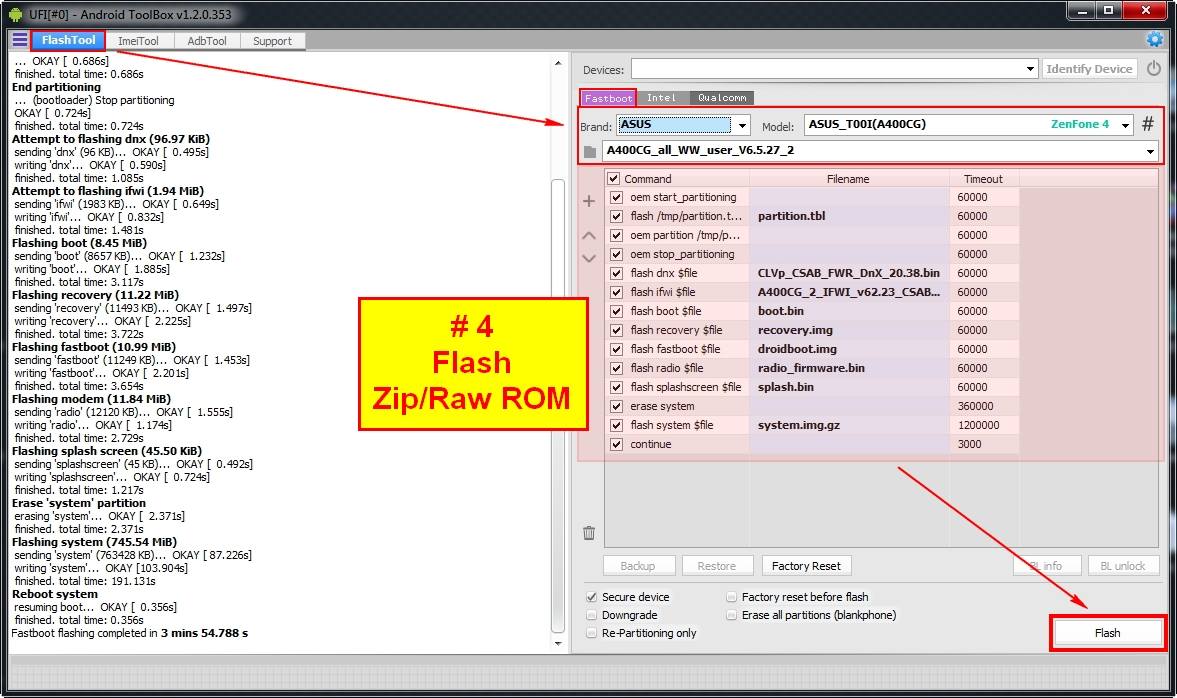
Task: Uncheck flash system $file command
Action: [616, 426]
